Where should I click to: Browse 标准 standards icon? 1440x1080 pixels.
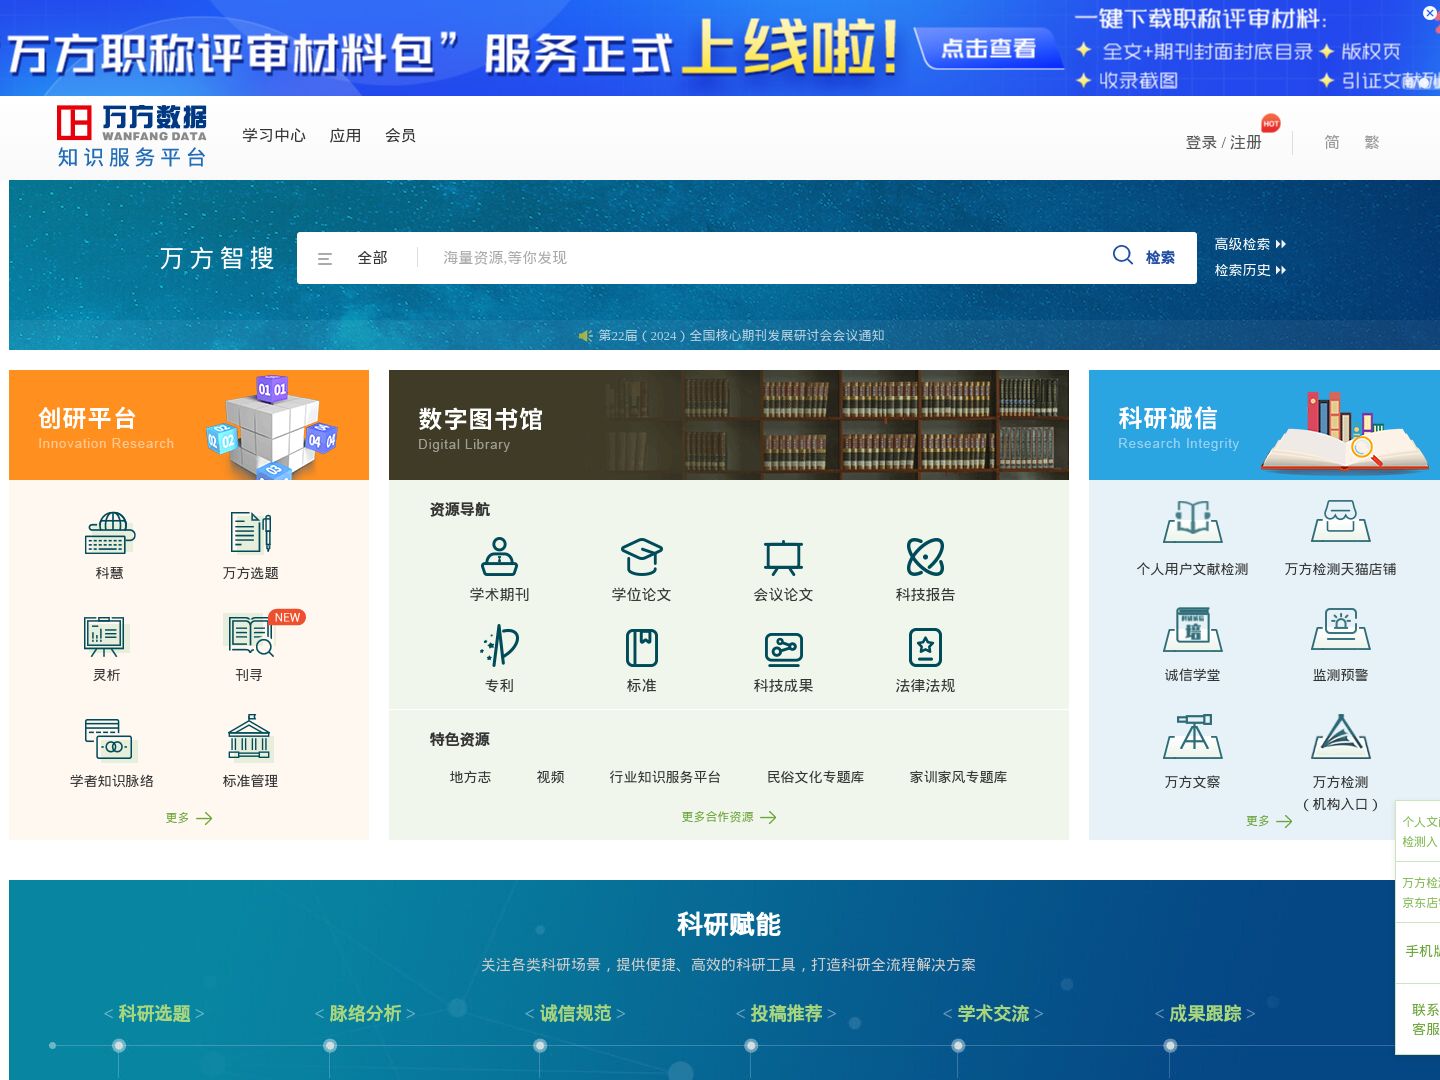(641, 647)
